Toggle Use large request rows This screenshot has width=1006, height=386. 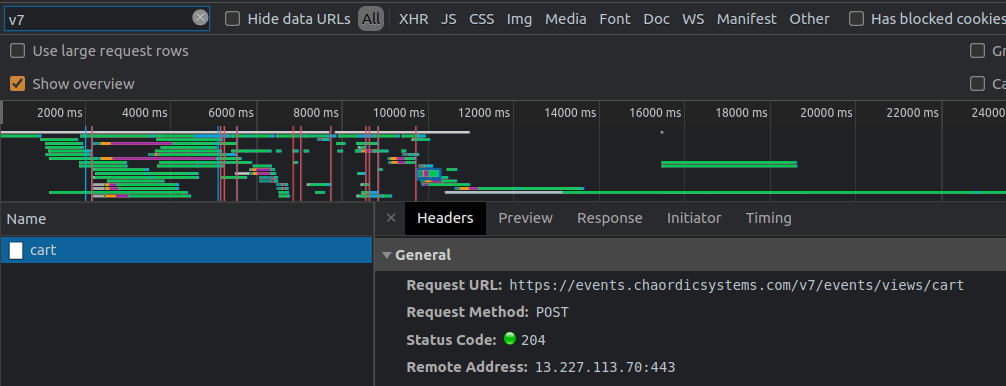(17, 51)
